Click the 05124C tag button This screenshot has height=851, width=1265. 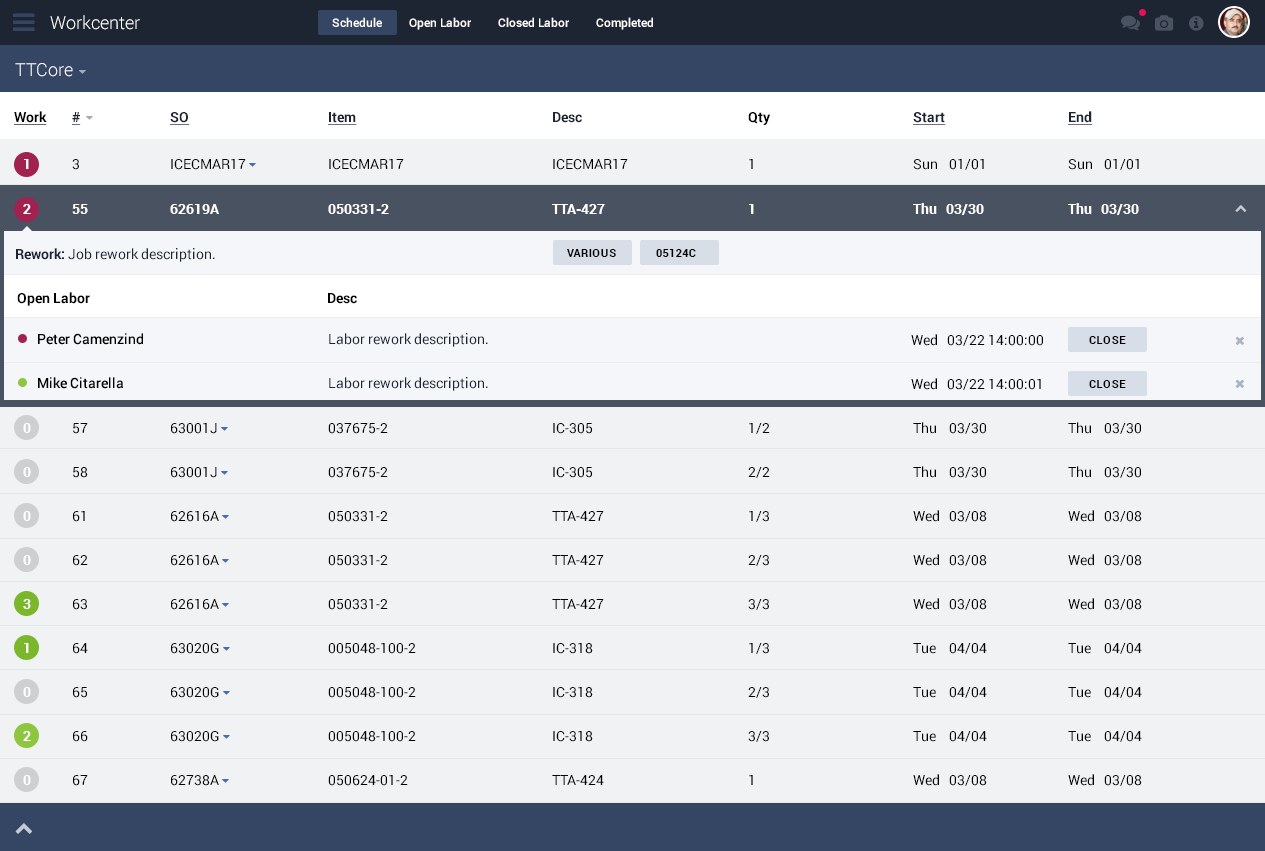(679, 253)
